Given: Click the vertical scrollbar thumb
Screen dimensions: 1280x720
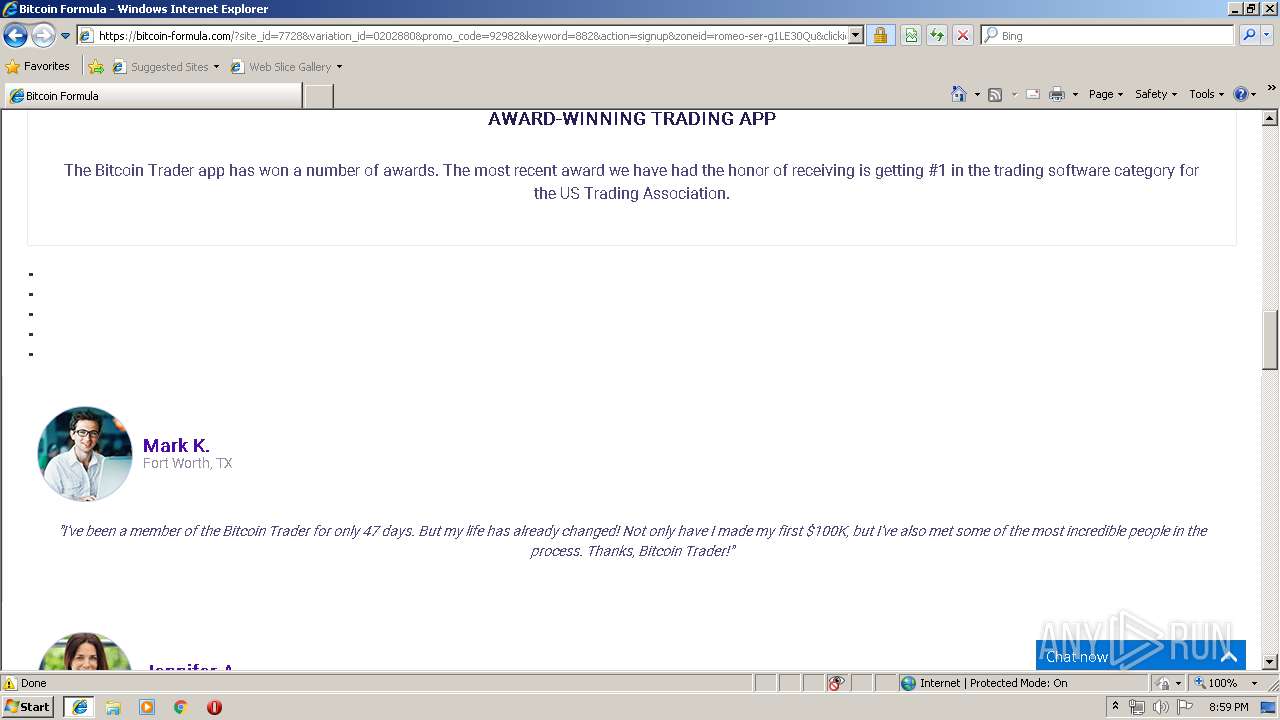Looking at the screenshot, I should click(x=1270, y=340).
